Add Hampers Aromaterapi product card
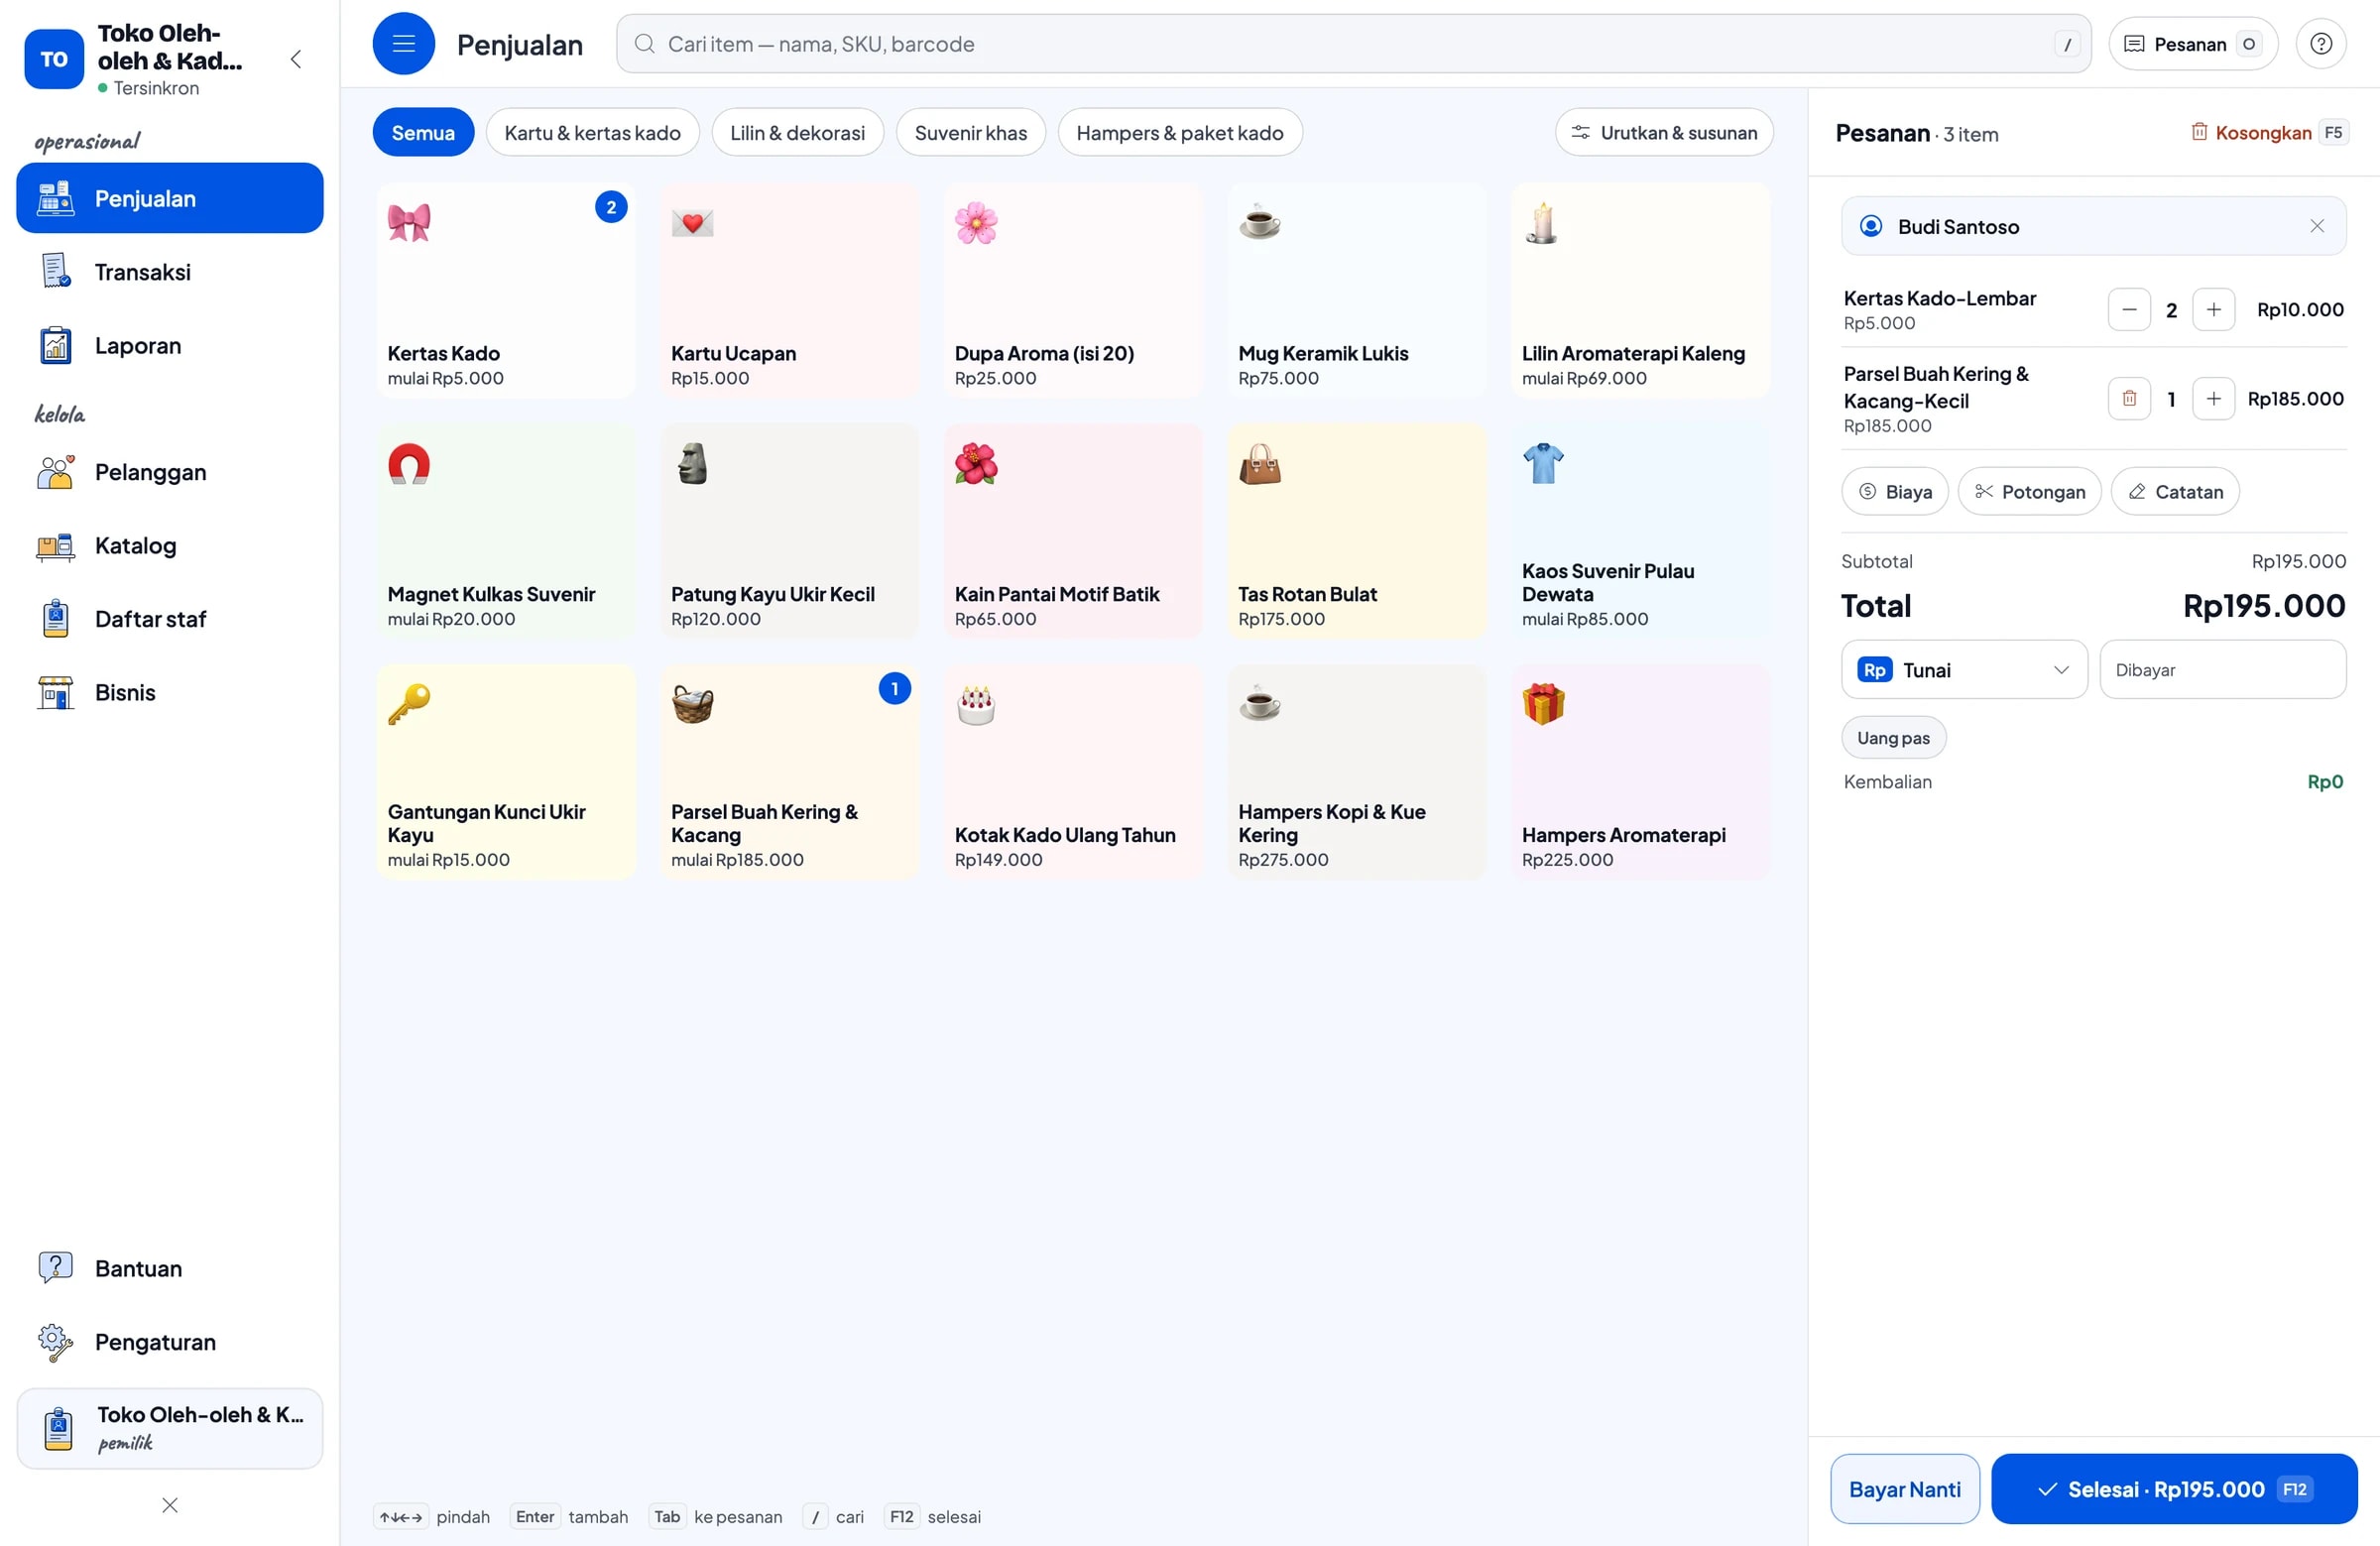The width and height of the screenshot is (2380, 1546). click(x=1640, y=773)
